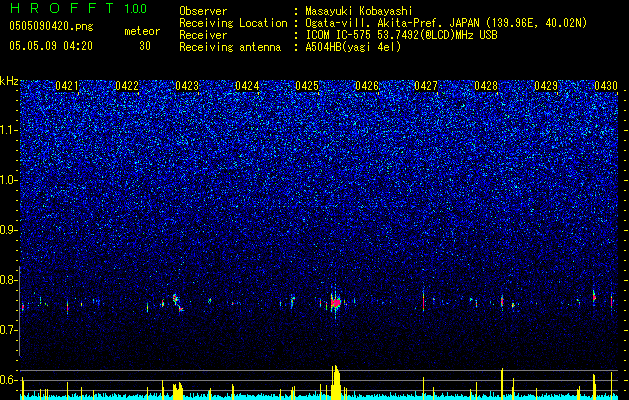Select the file name 0505090420.png
Screen dimensions: 629x400
click(x=51, y=26)
